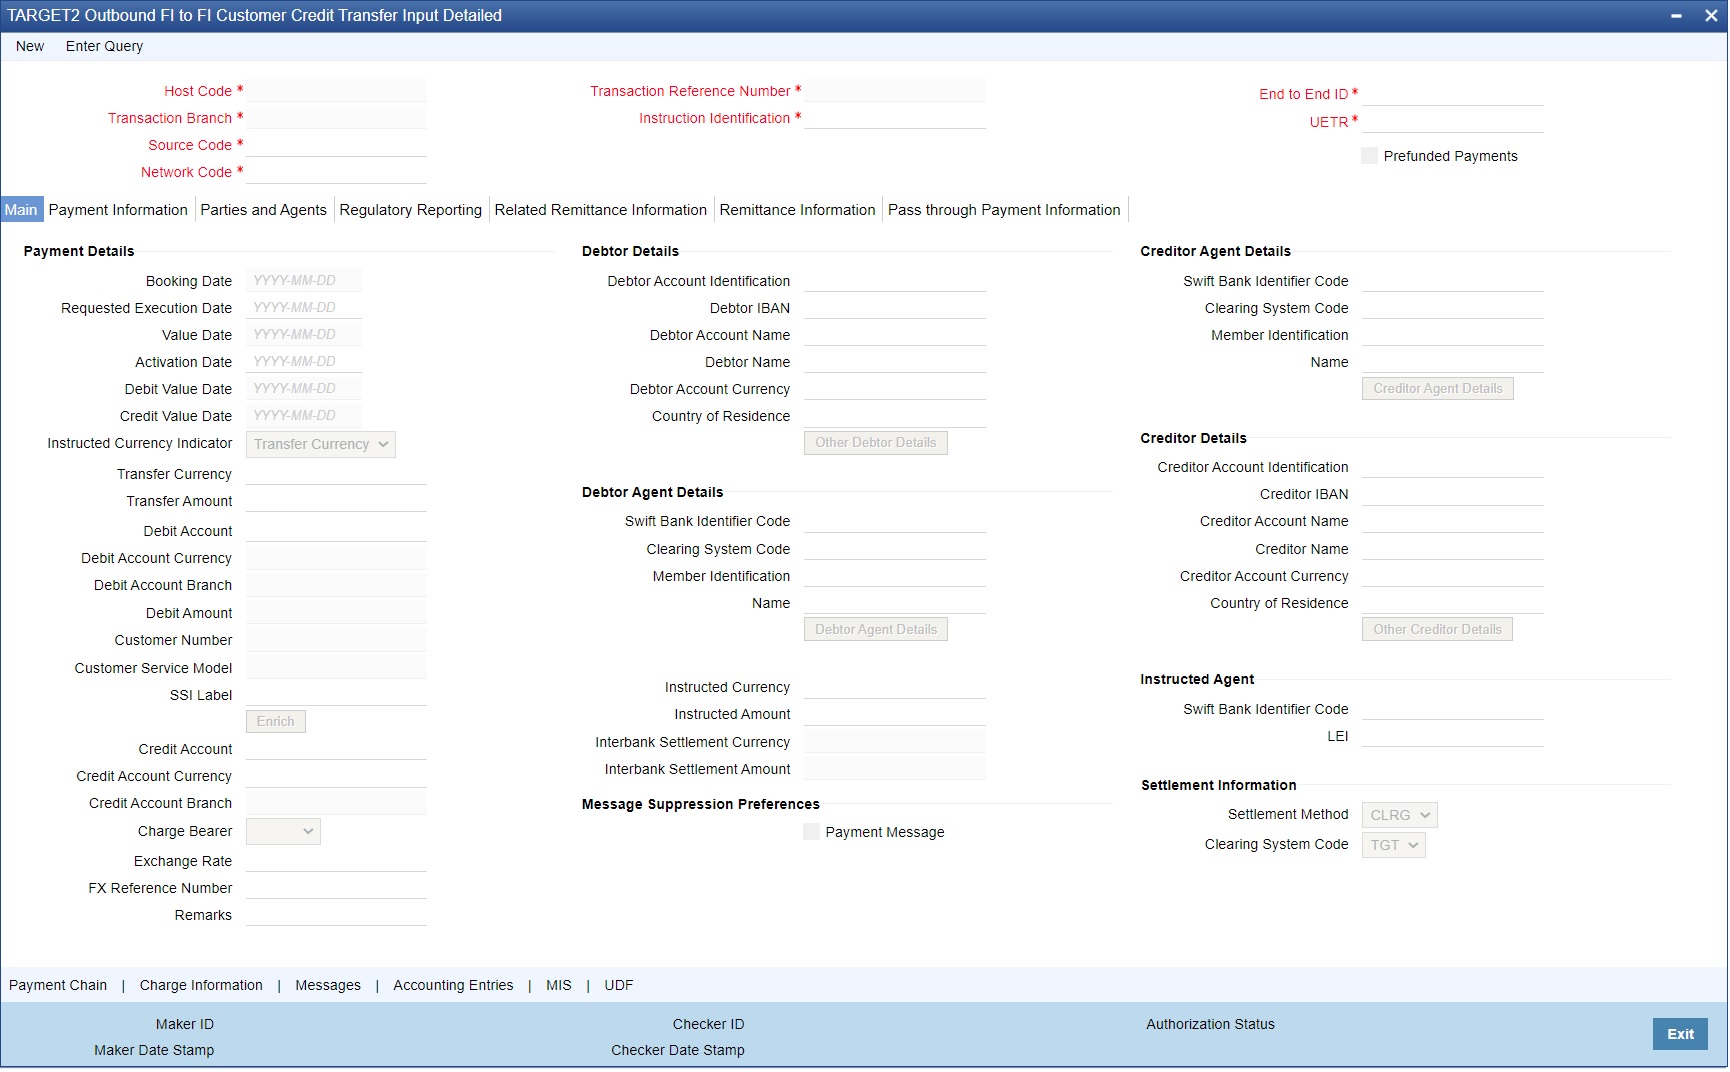Image resolution: width=1730 pixels, height=1072 pixels.
Task: Click Creditor Agent Swift Bank Identifier Code field
Action: (x=1453, y=281)
